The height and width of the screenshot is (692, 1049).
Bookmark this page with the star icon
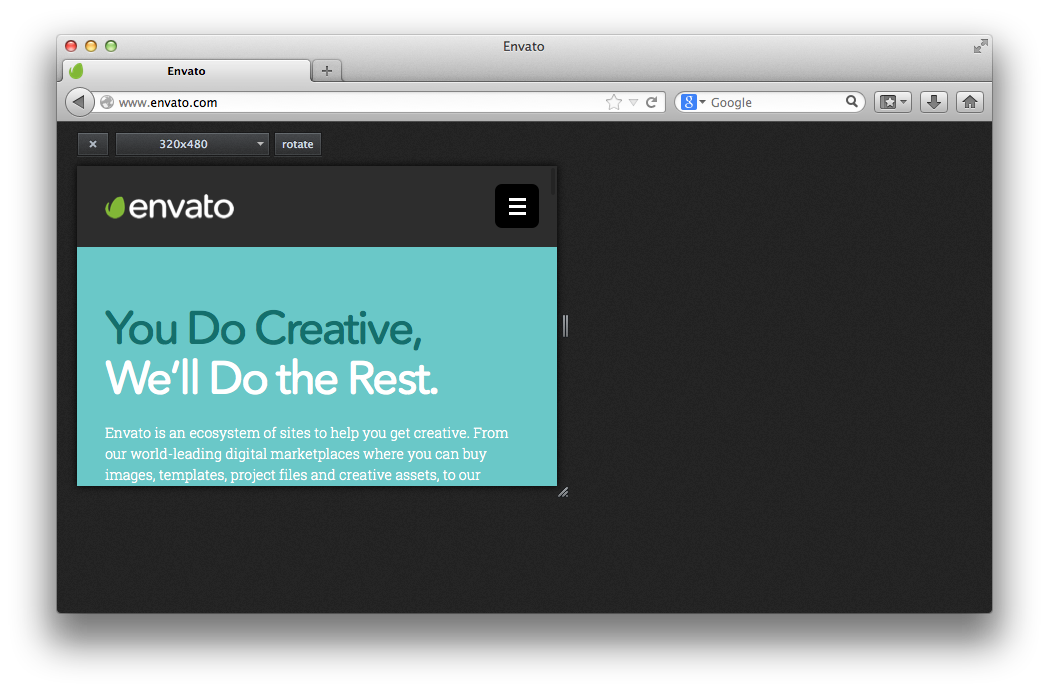click(613, 102)
